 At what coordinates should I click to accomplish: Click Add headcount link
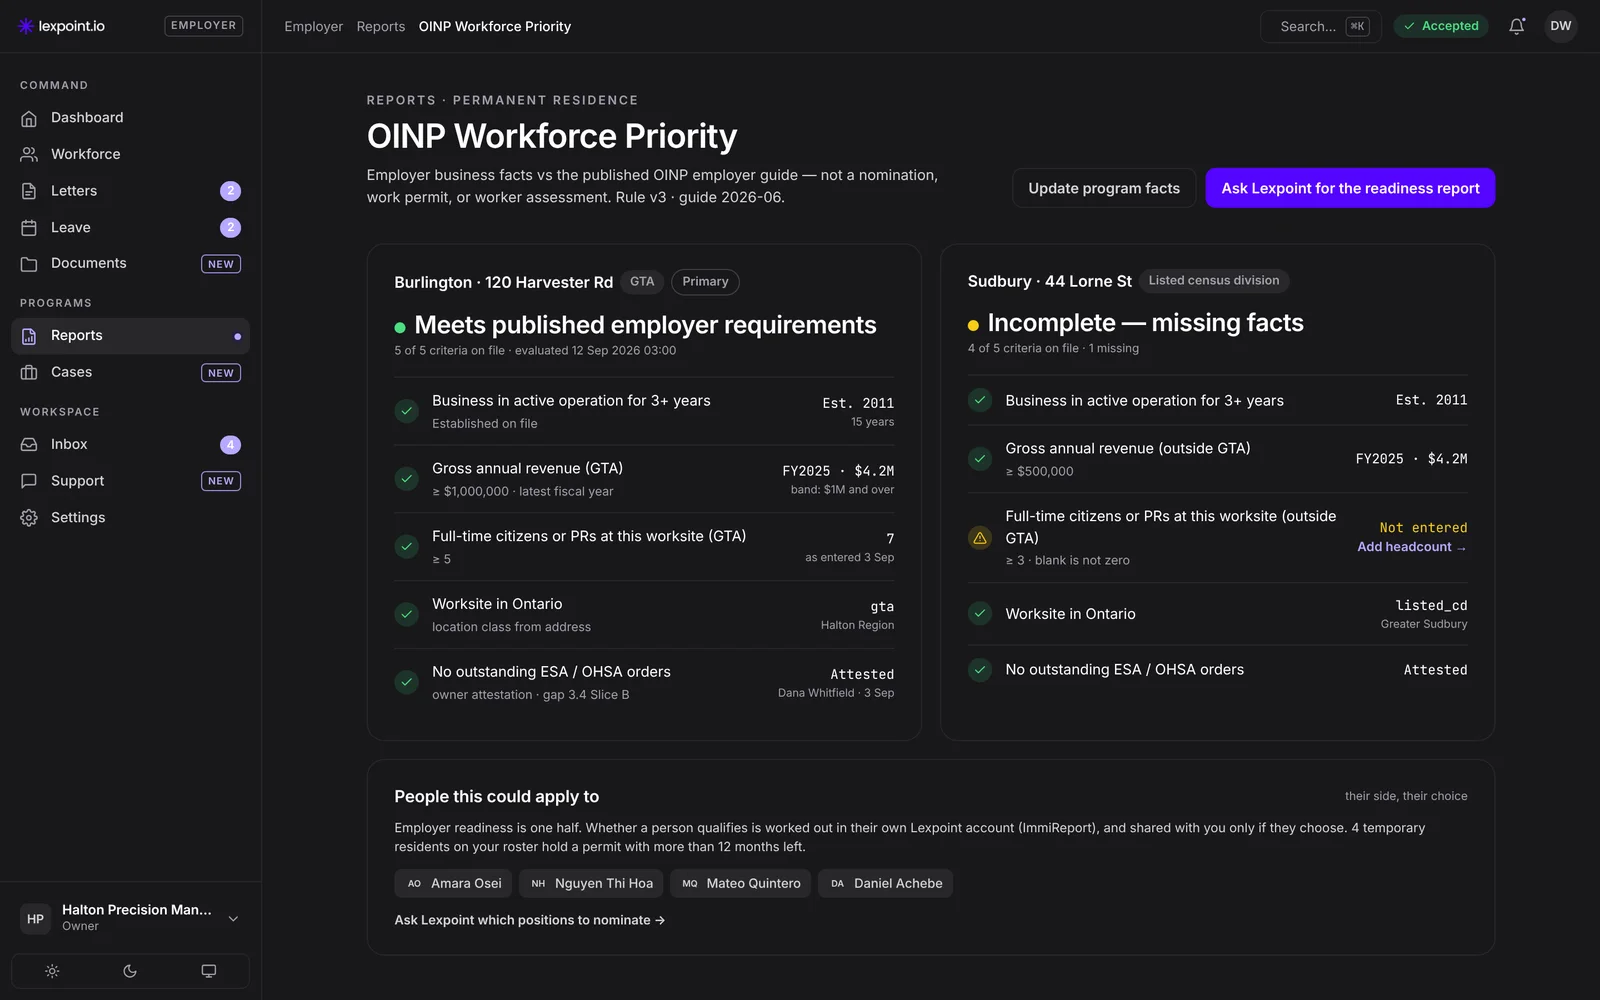[x=1411, y=547]
